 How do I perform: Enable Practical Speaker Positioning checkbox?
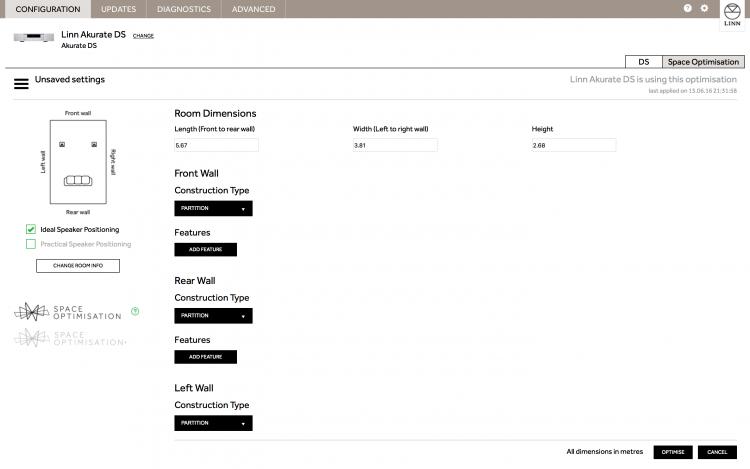point(31,244)
